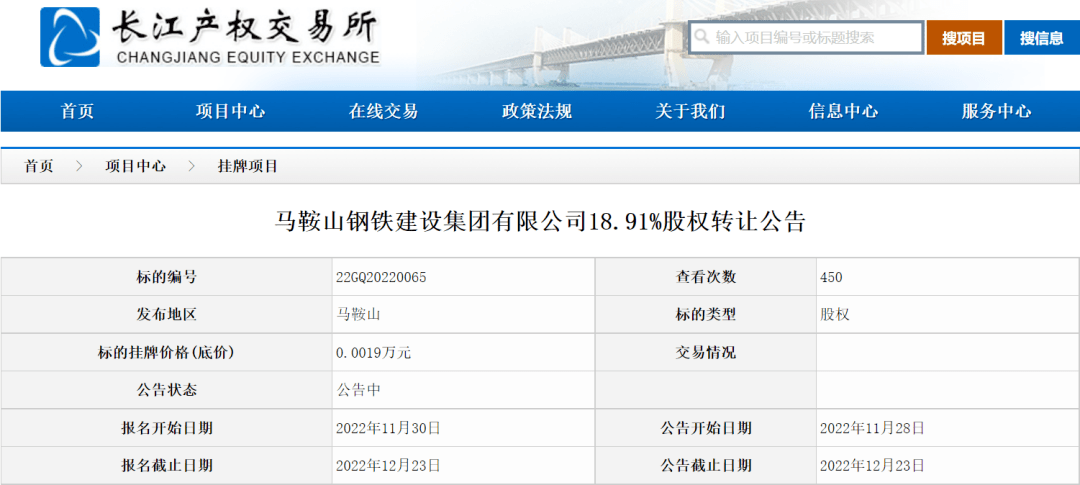
Task: Click the announcement title 马鞍山钢铁建设集团有限公司18.91%股权转让公告
Action: [x=540, y=222]
